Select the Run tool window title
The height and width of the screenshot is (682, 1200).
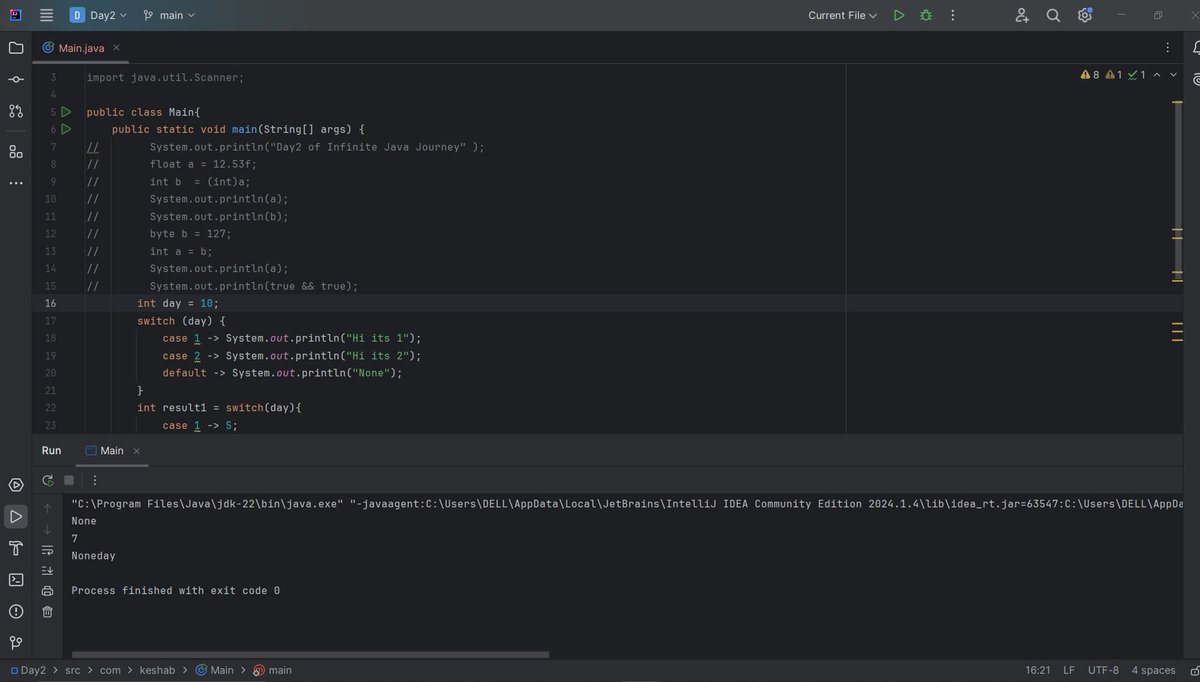pyautogui.click(x=51, y=450)
